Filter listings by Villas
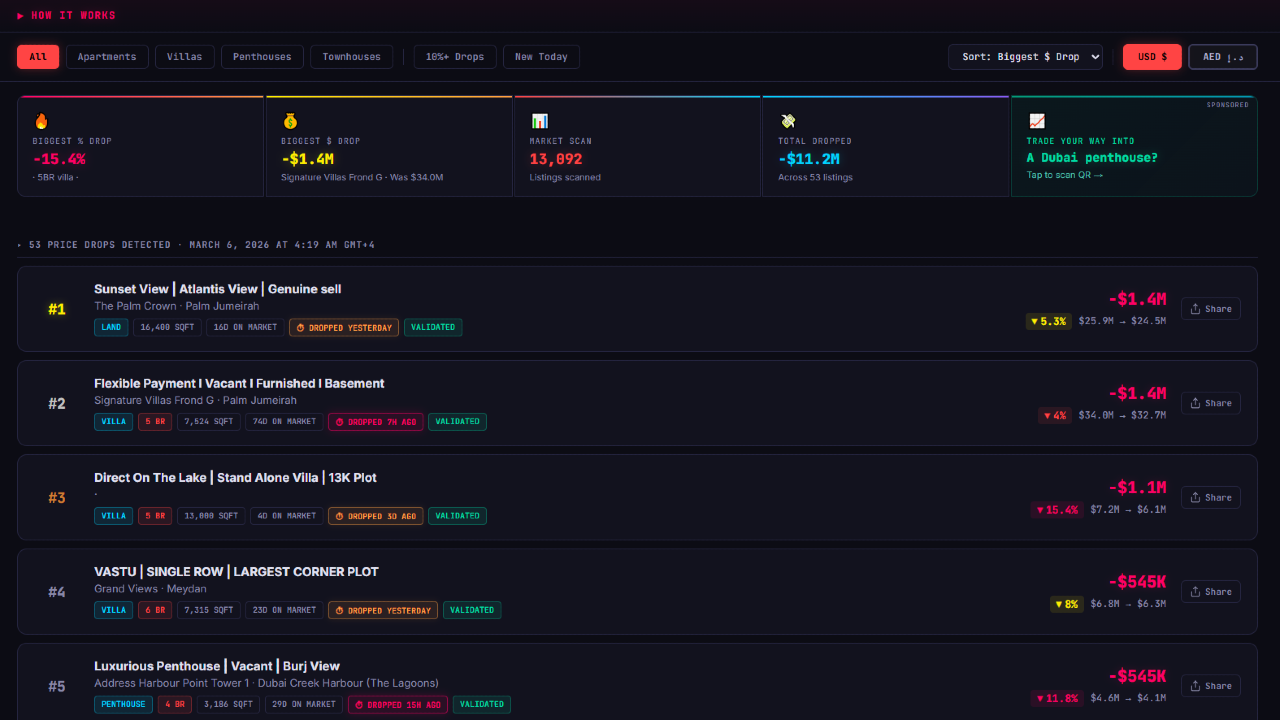Viewport: 1280px width, 720px height. coord(184,57)
